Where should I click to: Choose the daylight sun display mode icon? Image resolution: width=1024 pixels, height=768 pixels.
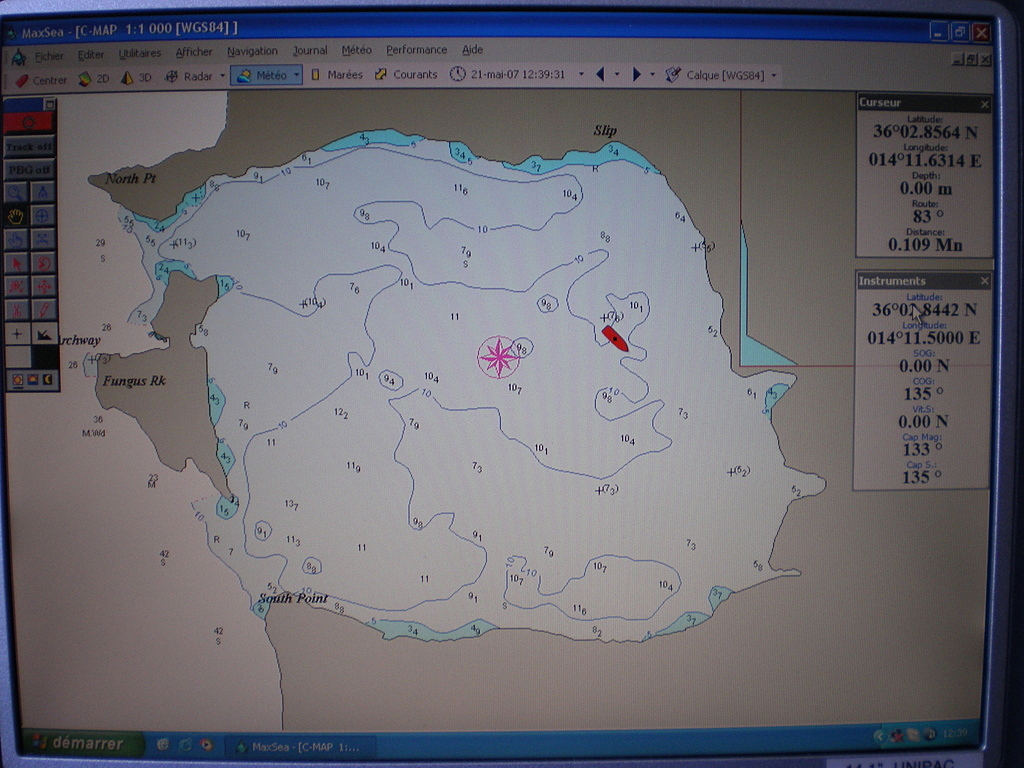(18, 379)
